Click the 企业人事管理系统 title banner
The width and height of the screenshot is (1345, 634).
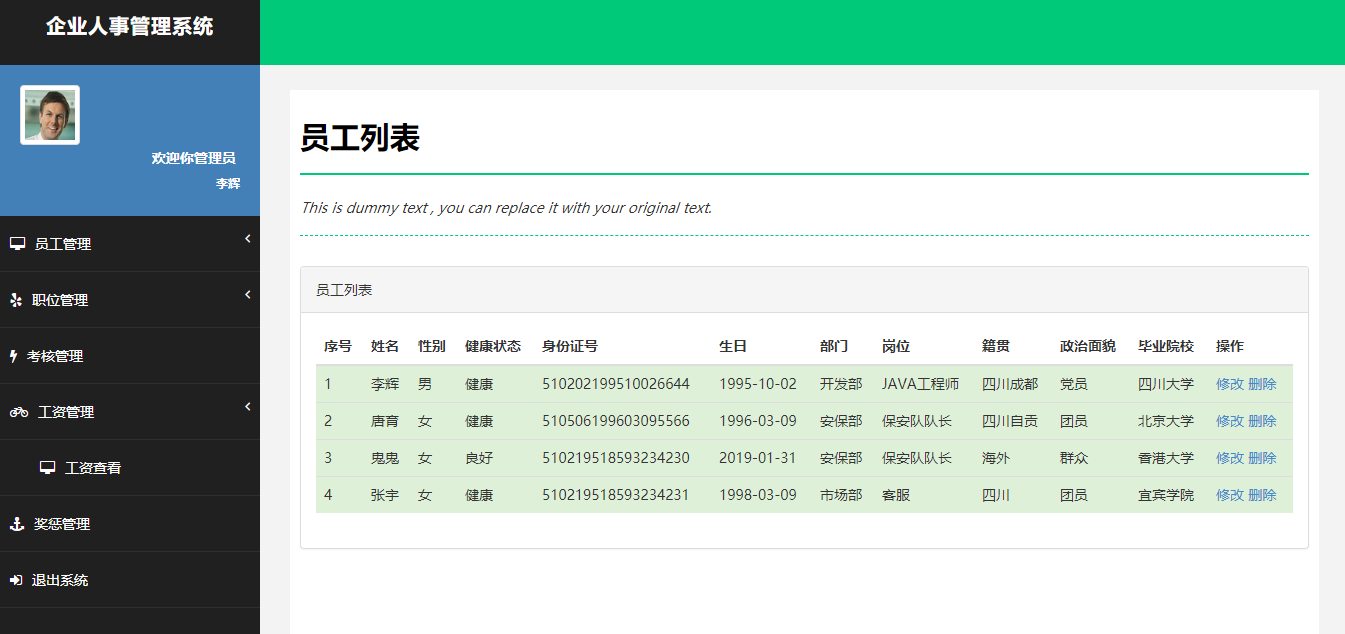(x=129, y=29)
